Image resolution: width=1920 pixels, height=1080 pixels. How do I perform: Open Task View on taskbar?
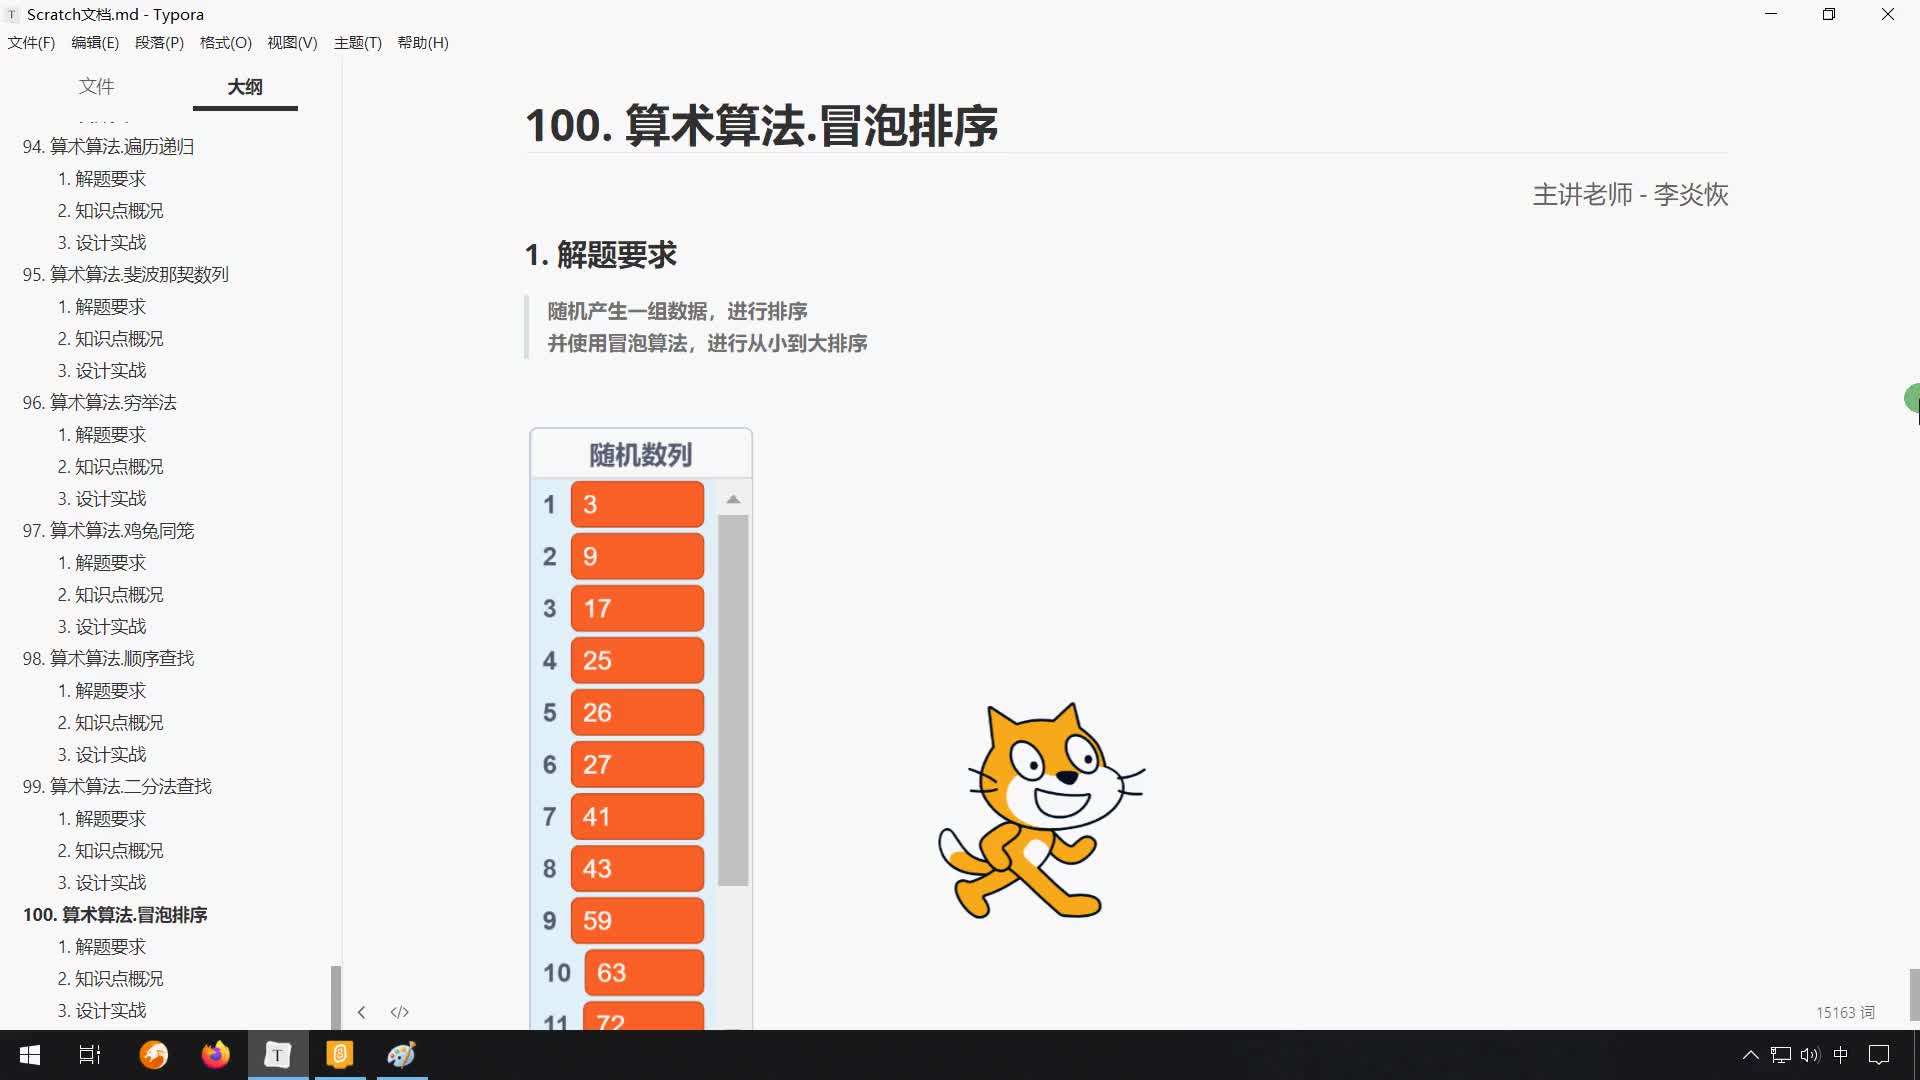pyautogui.click(x=90, y=1055)
